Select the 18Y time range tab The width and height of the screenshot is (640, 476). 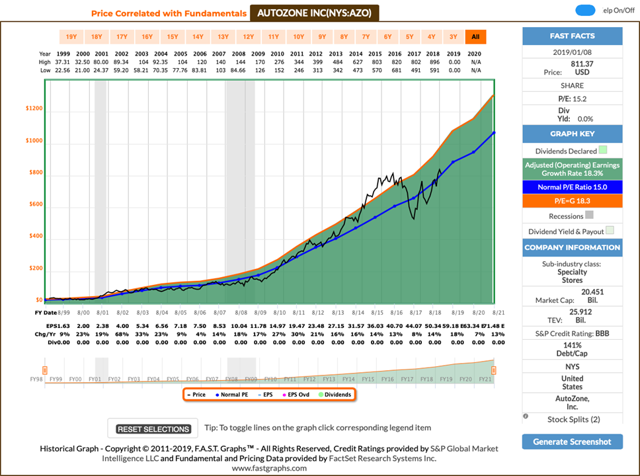(x=97, y=37)
